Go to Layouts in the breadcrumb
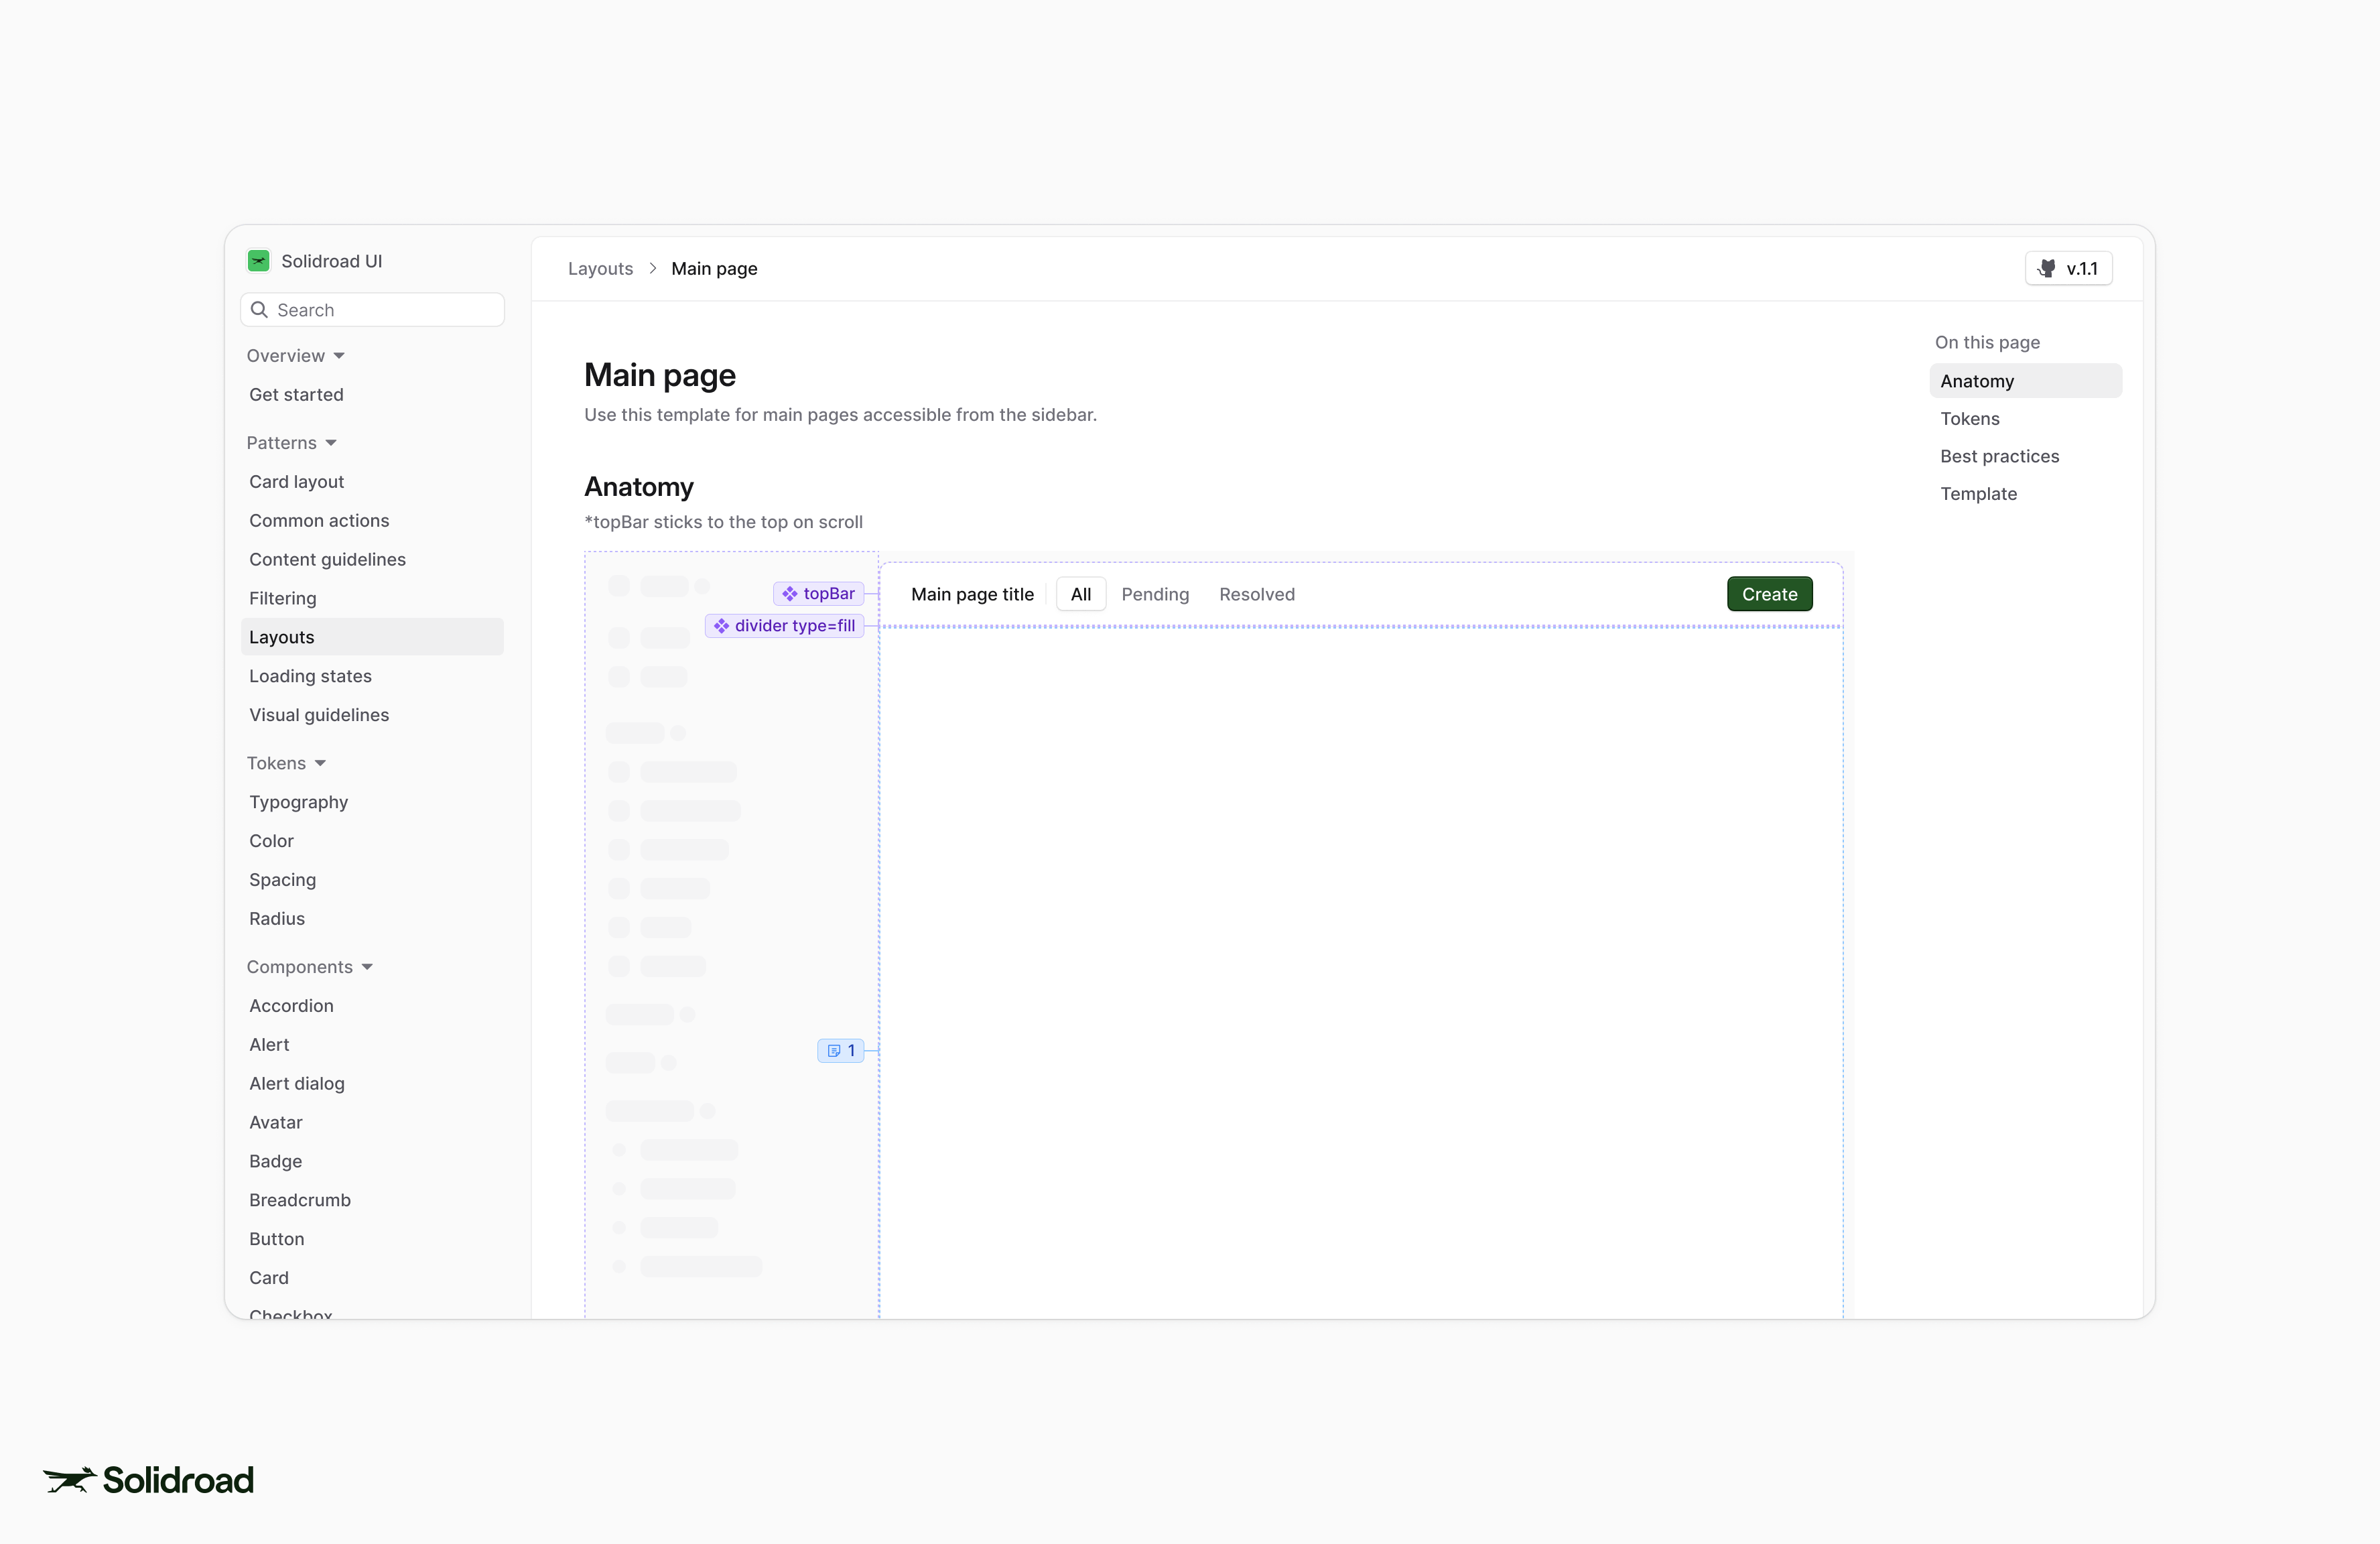 [x=600, y=269]
